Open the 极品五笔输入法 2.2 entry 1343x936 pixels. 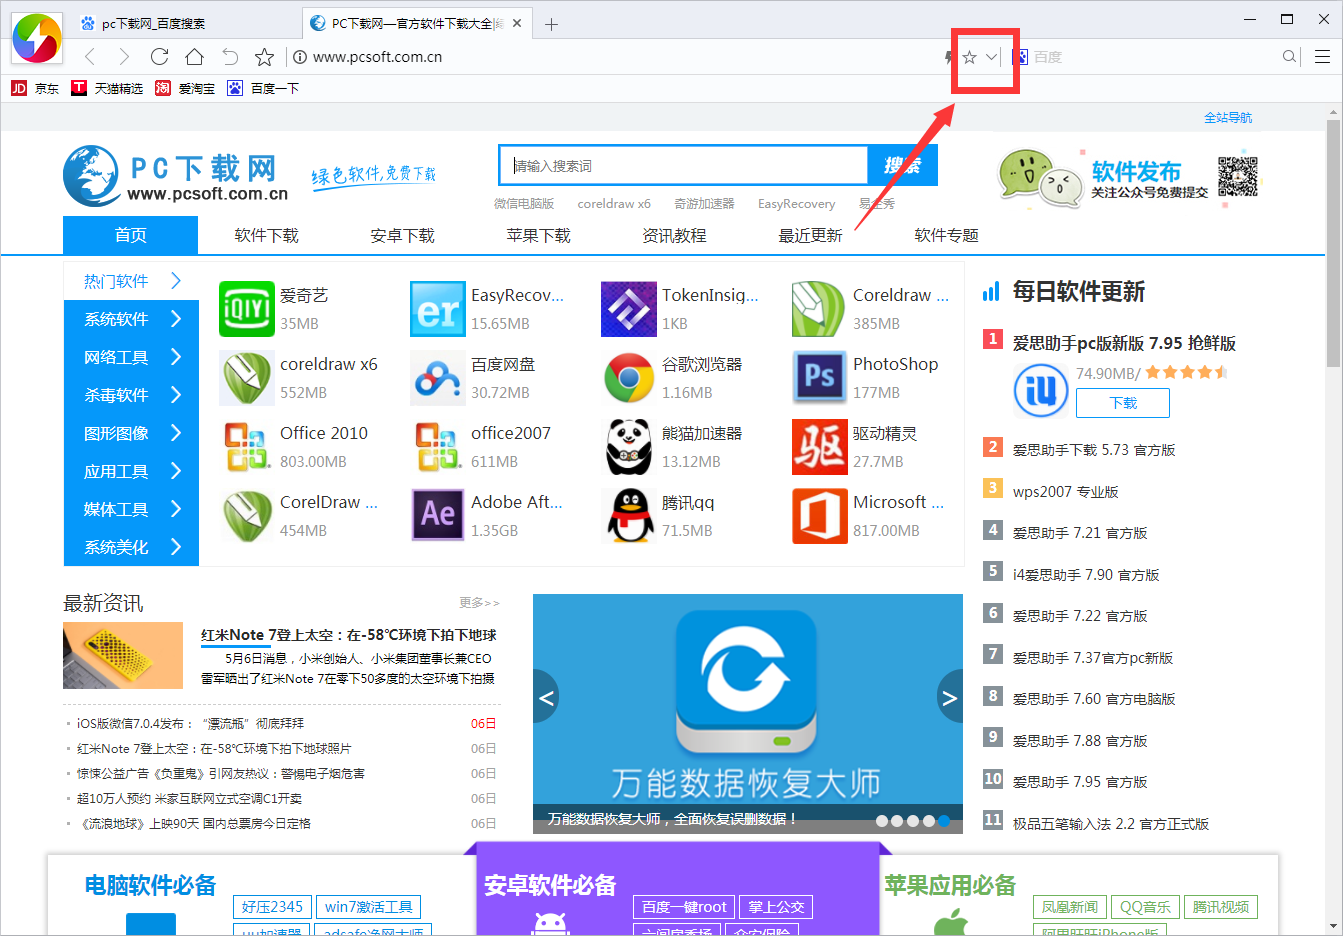tap(1111, 824)
